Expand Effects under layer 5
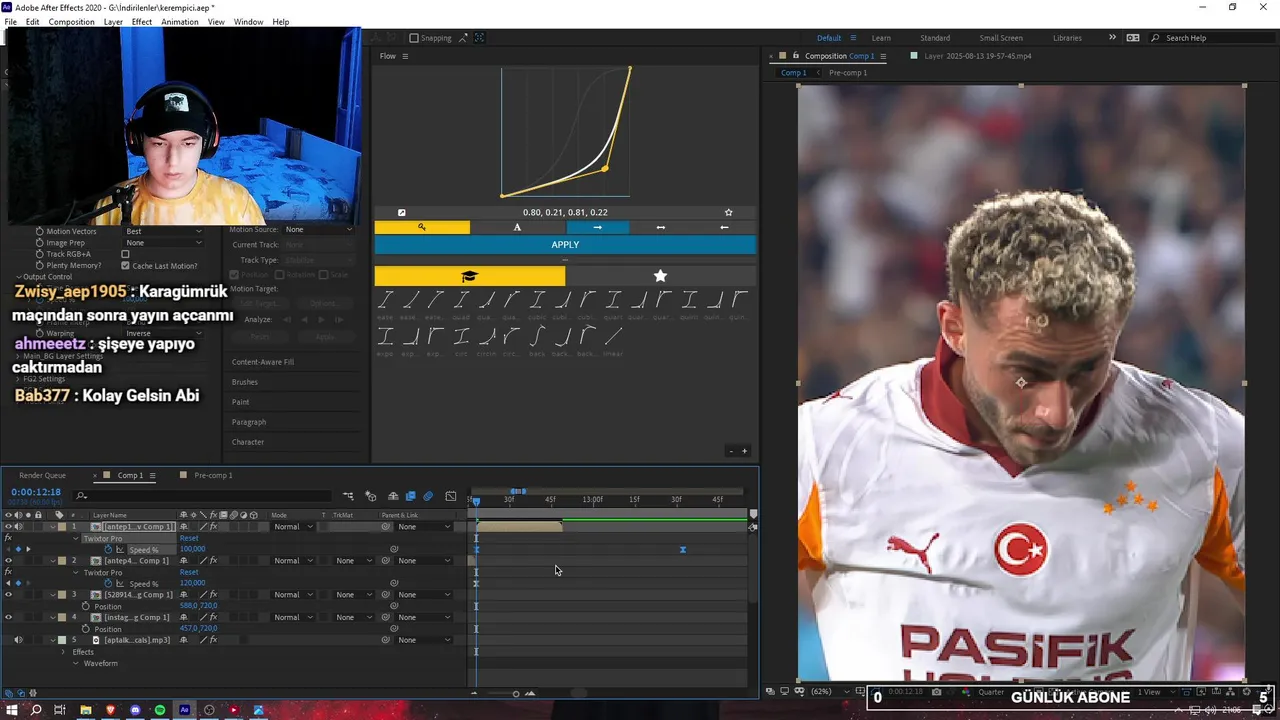The height and width of the screenshot is (720, 1280). click(63, 652)
